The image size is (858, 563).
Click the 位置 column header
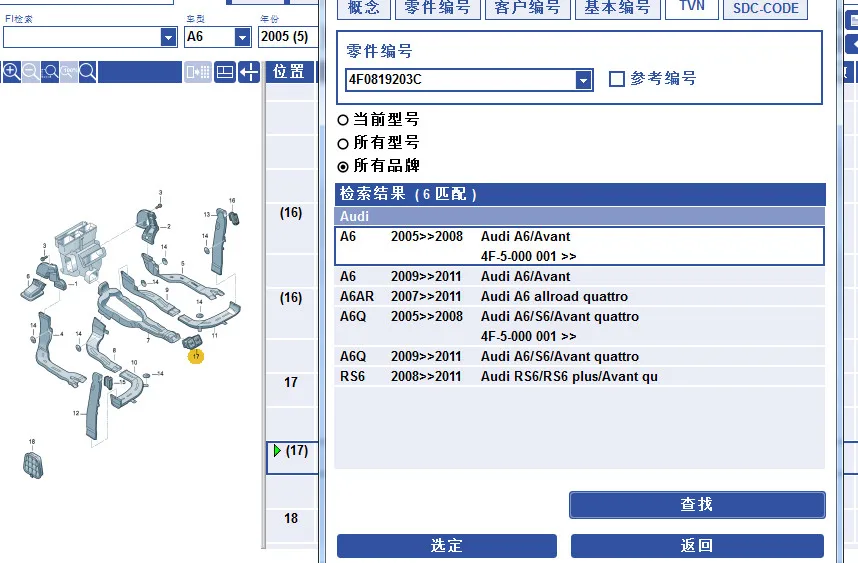pyautogui.click(x=289, y=72)
